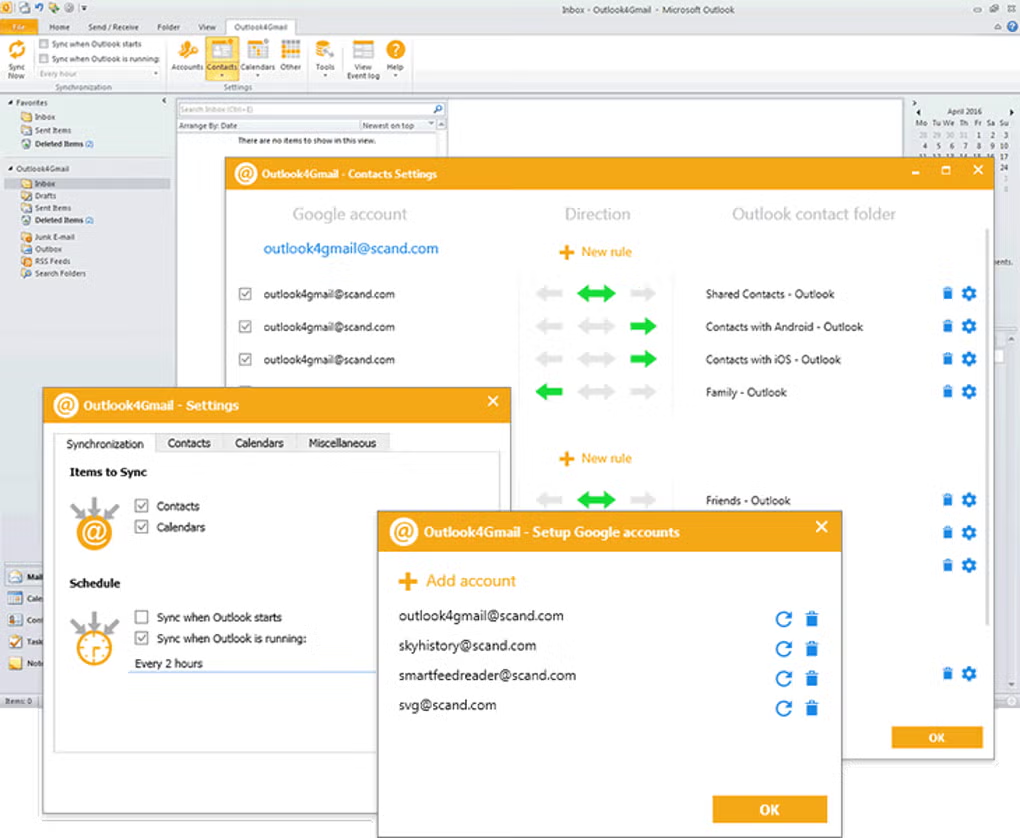Click Add account in Setup Google accounts

(457, 580)
